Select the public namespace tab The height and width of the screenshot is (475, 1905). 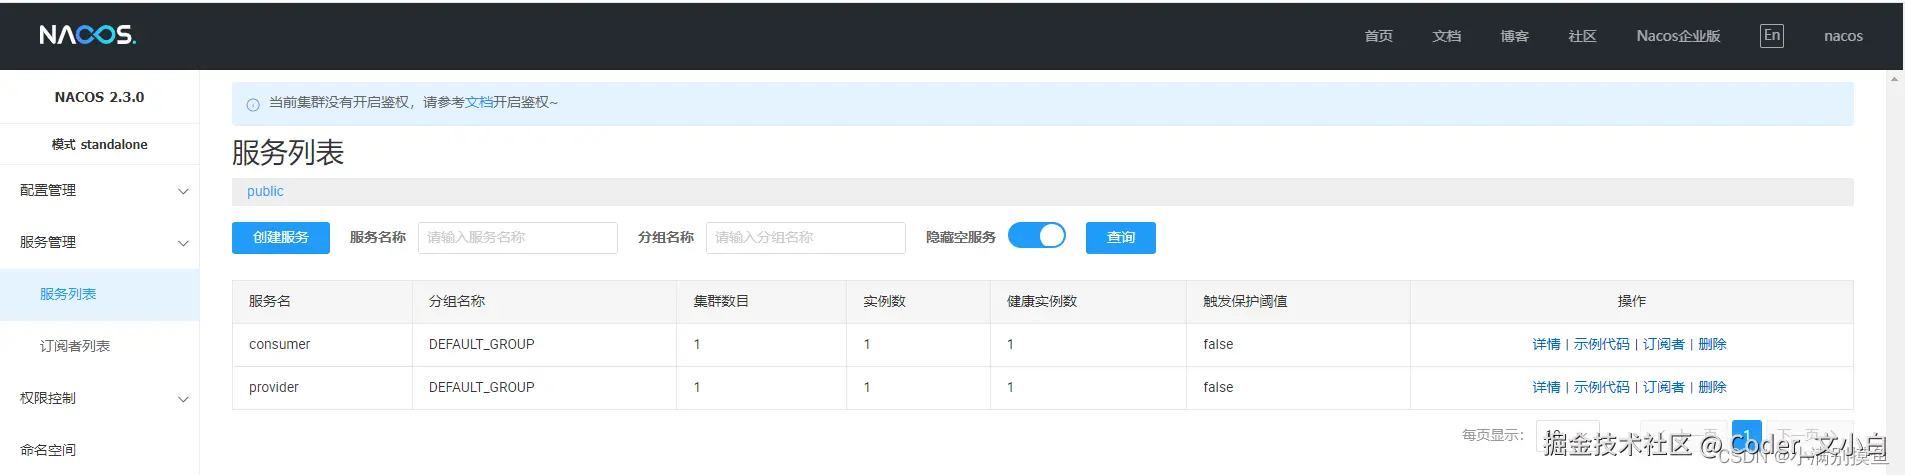(x=265, y=191)
